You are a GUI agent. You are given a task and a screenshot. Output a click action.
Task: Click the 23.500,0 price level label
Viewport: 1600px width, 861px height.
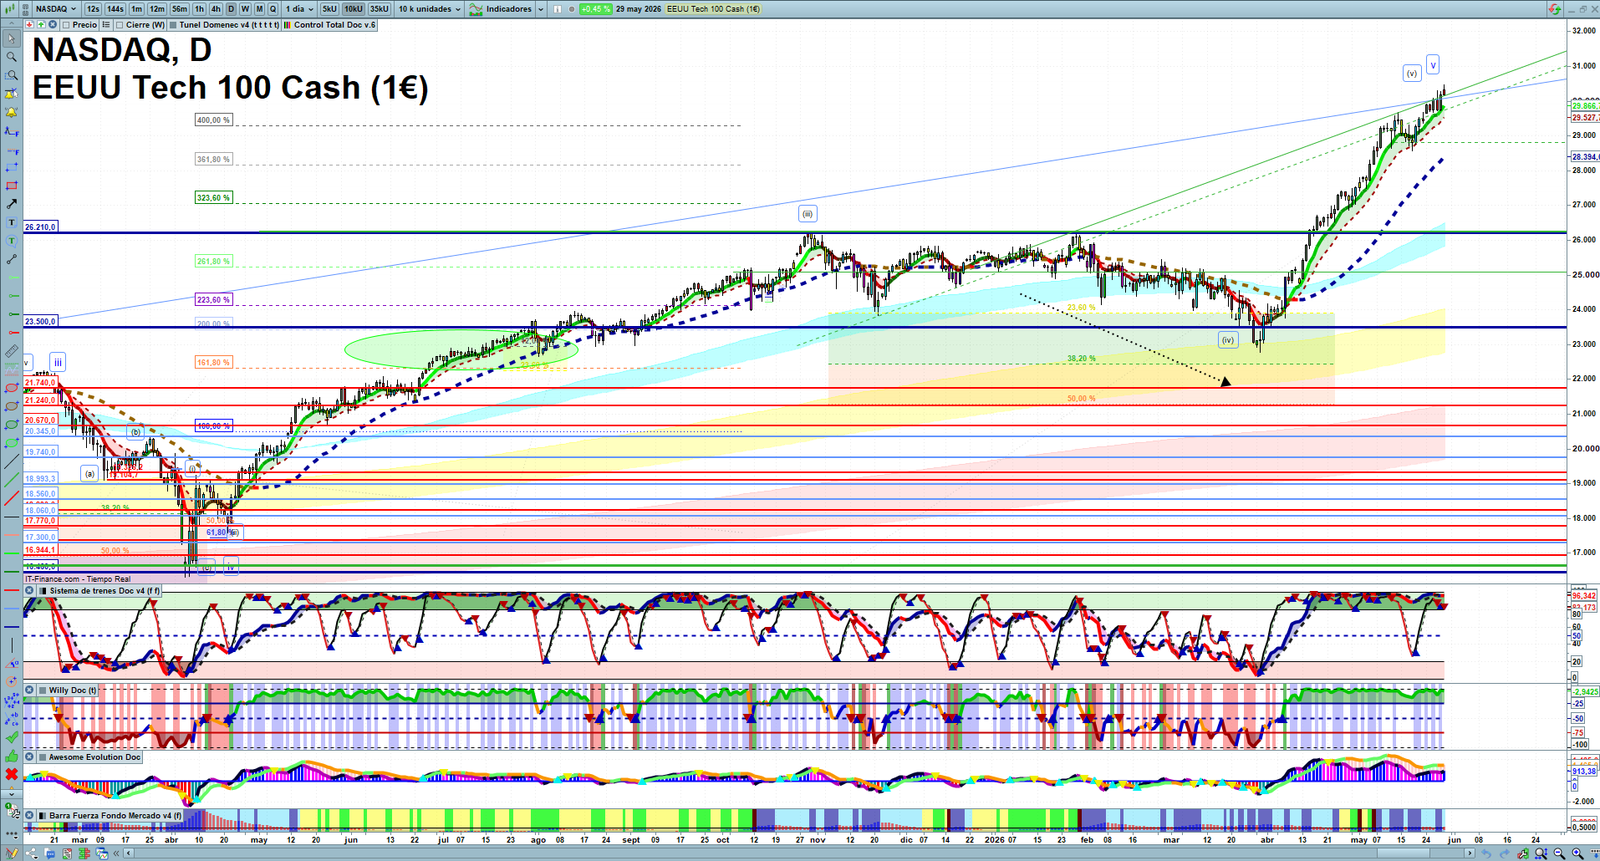pos(40,322)
